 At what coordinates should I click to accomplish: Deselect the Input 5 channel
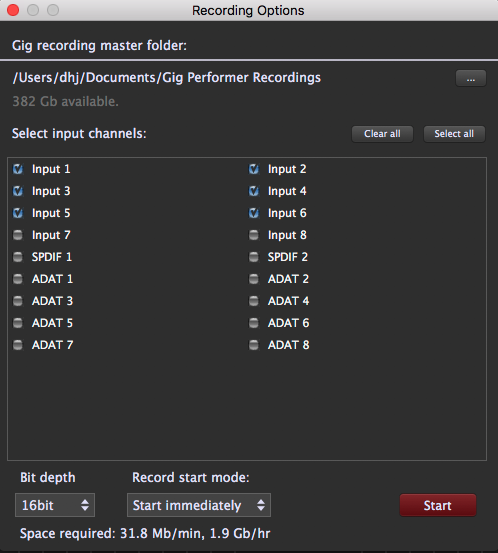click(18, 213)
